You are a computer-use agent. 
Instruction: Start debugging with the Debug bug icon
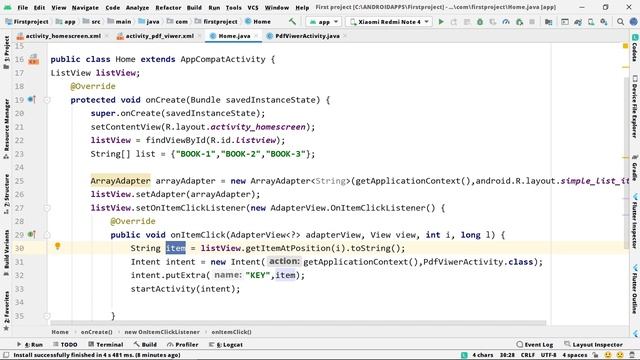click(x=480, y=22)
